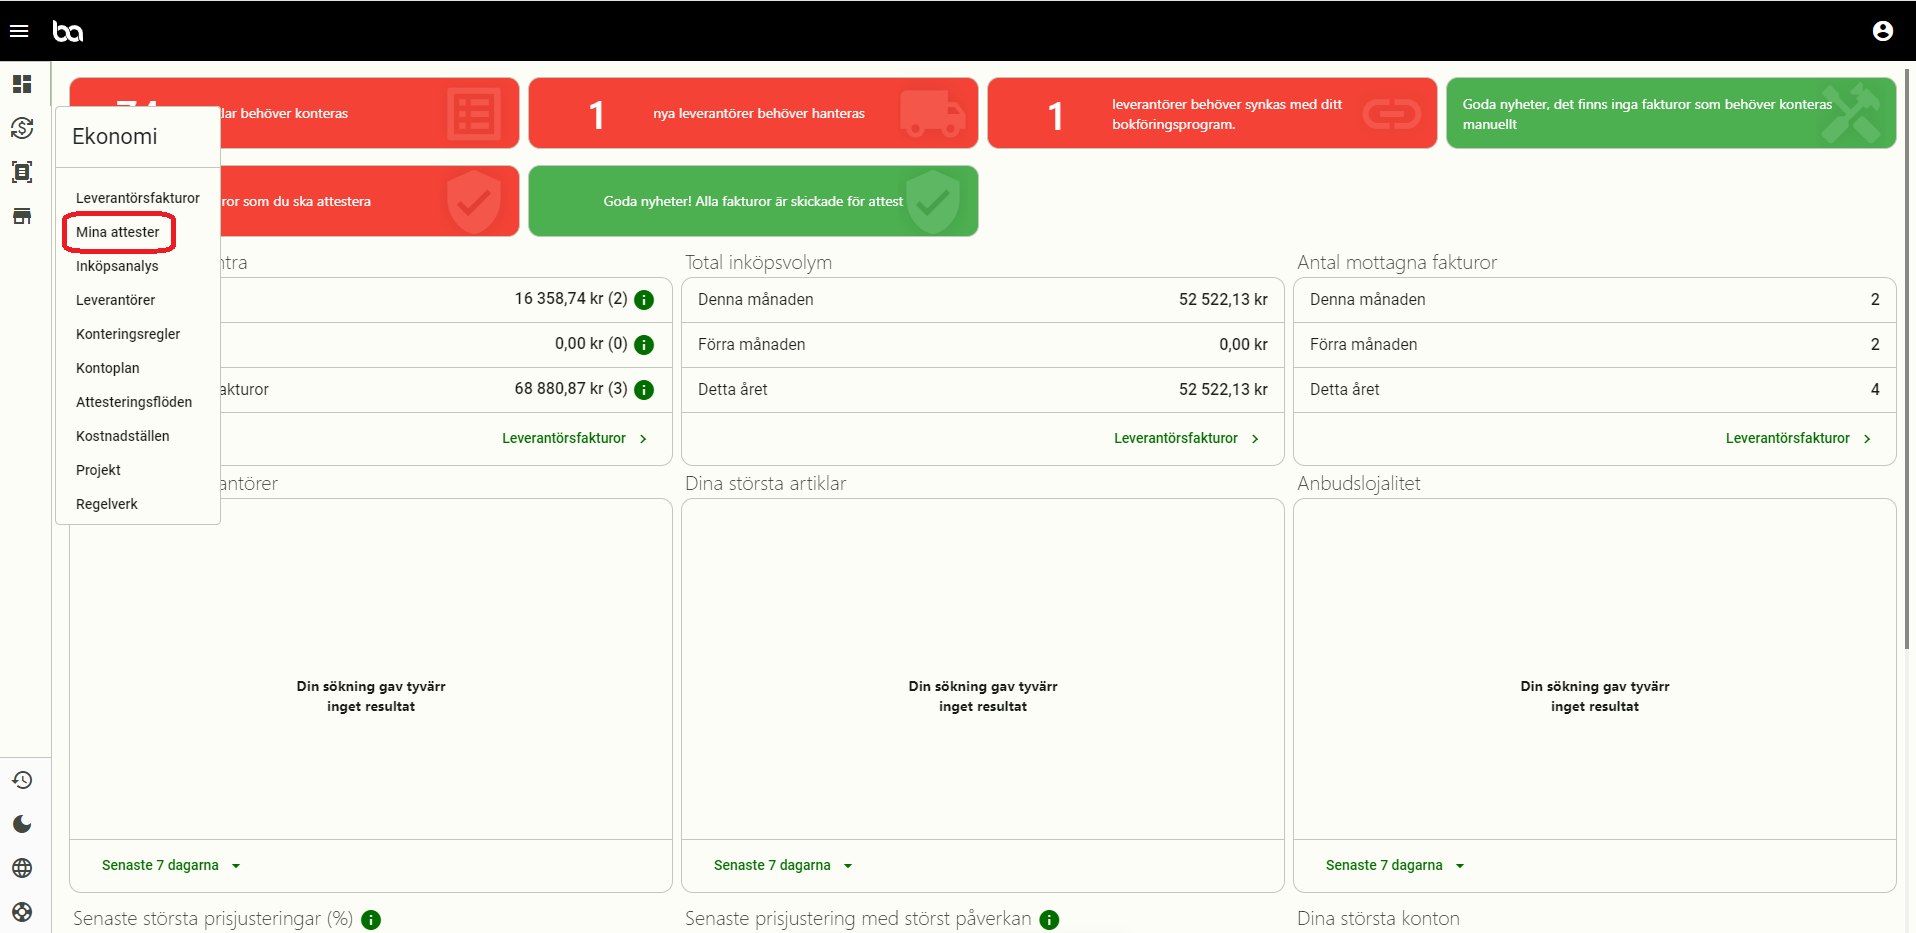Open Attesteringsflöden menu entry
This screenshot has height=933, width=1916.
point(134,402)
